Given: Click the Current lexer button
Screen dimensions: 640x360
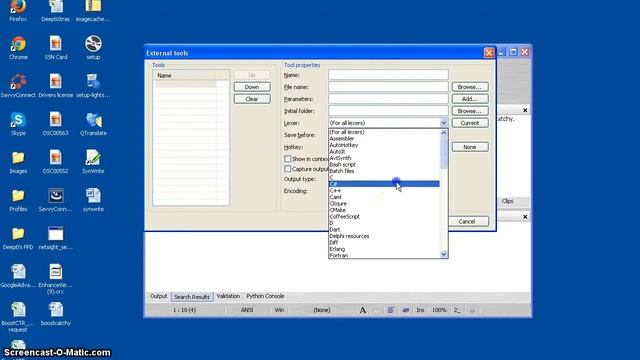Looking at the screenshot, I should coord(470,123).
